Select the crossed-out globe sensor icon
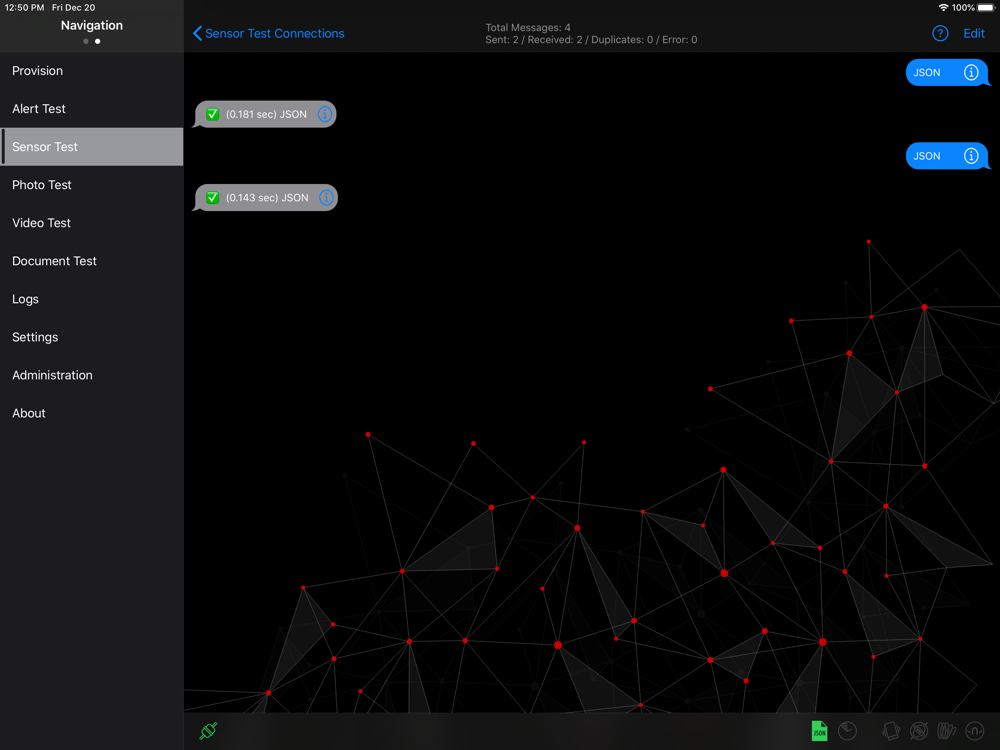The image size is (1000, 750). (918, 731)
